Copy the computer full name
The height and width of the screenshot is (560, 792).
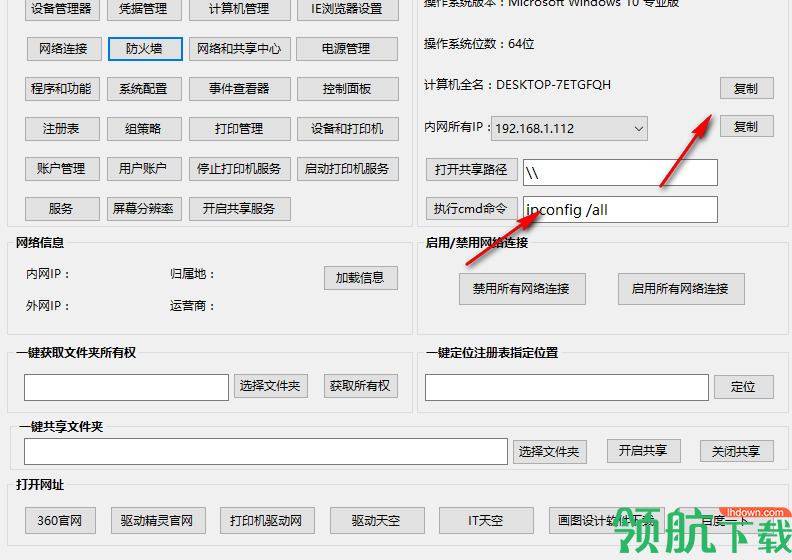pos(747,88)
